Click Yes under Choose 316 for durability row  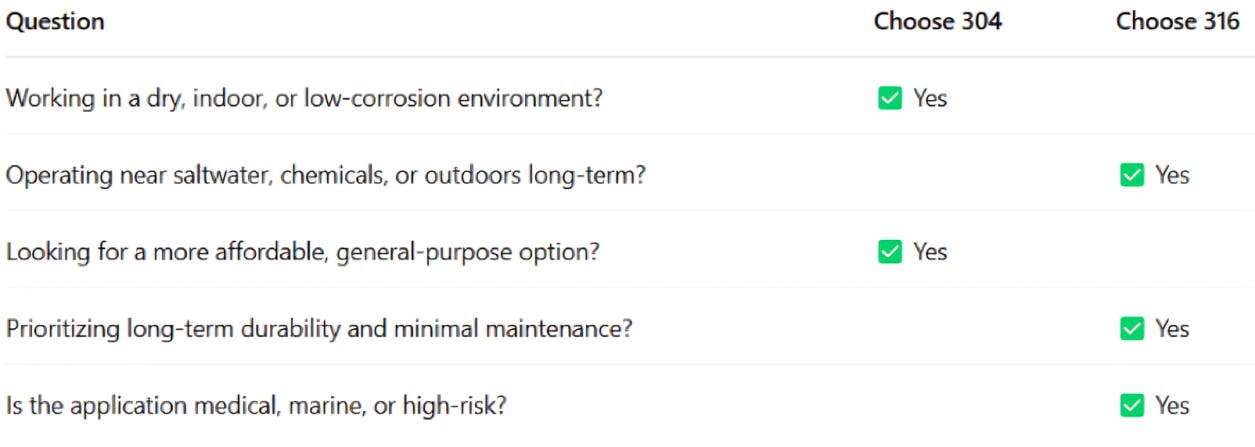point(1172,328)
